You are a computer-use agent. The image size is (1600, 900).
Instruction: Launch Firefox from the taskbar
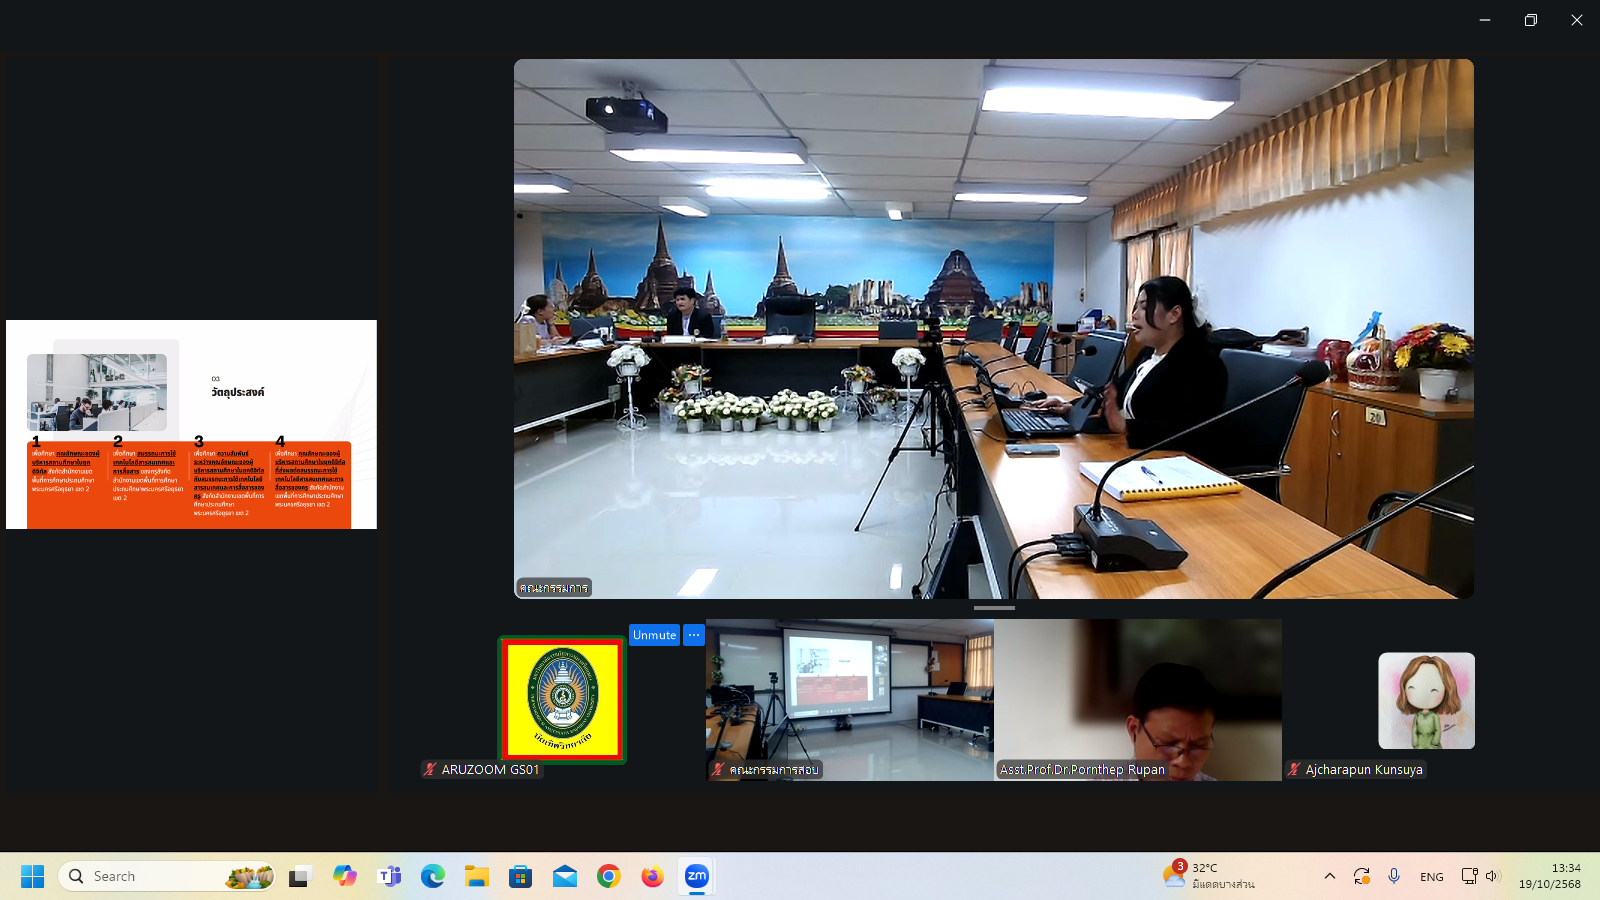(x=652, y=876)
